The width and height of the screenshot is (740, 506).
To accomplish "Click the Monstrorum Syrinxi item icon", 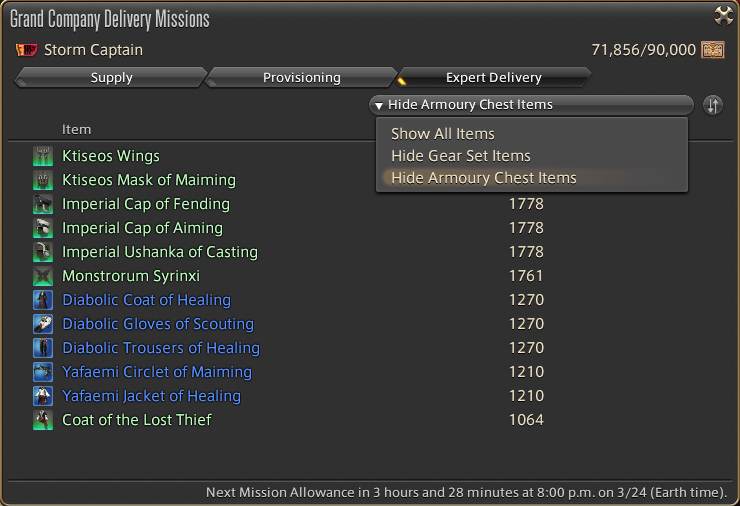I will coord(42,276).
